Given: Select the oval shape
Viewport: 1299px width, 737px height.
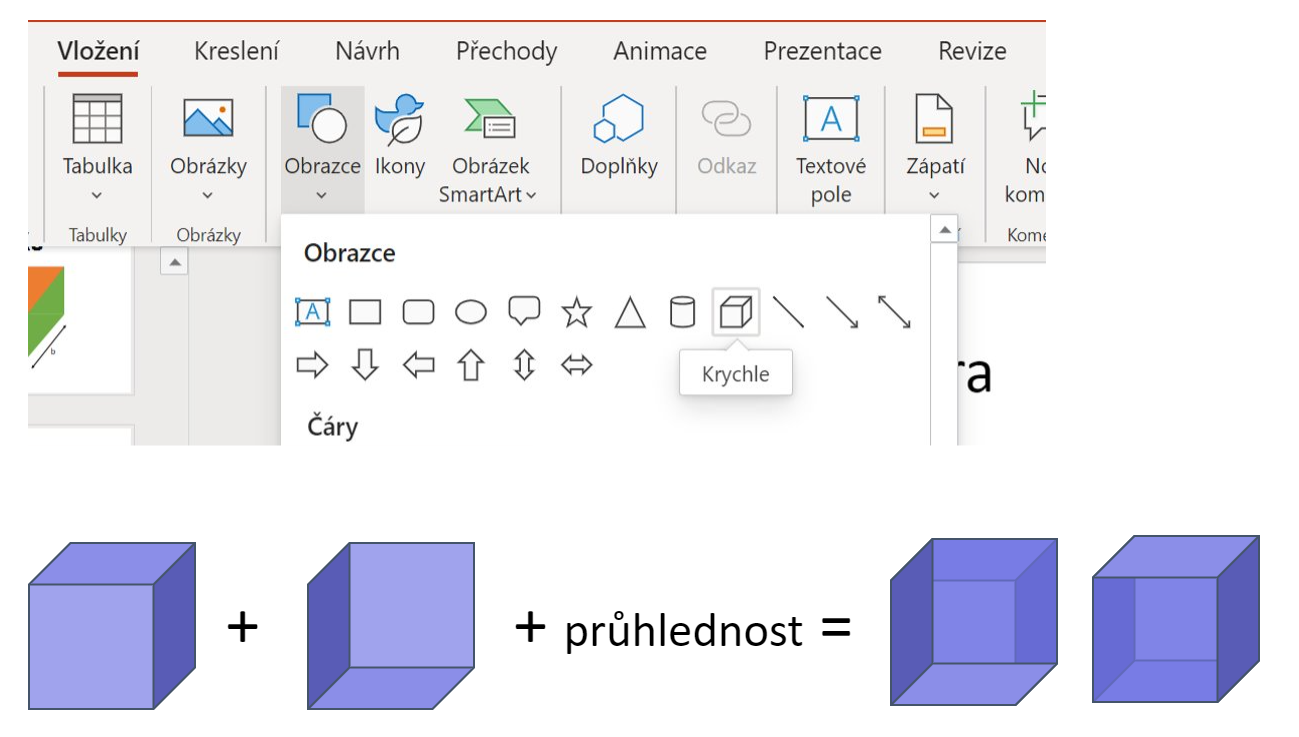Looking at the screenshot, I should 471,313.
